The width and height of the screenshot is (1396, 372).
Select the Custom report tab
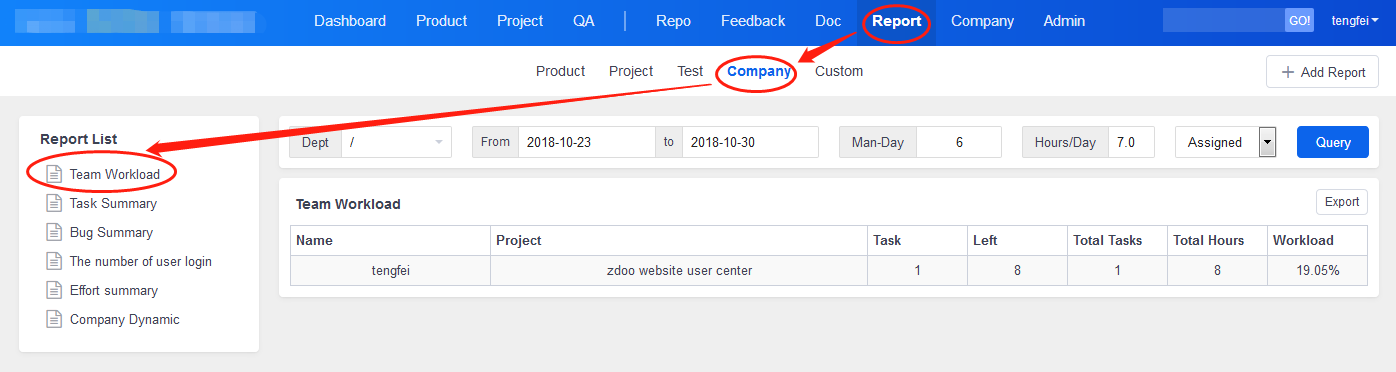point(839,71)
